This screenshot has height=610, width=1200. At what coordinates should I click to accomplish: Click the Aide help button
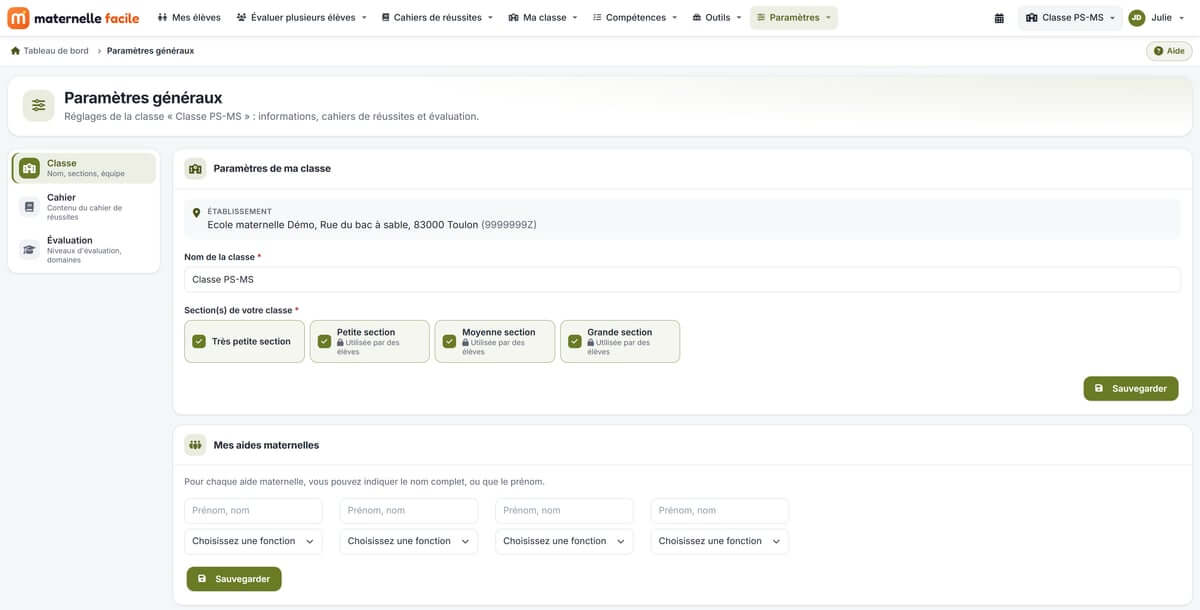point(1169,51)
